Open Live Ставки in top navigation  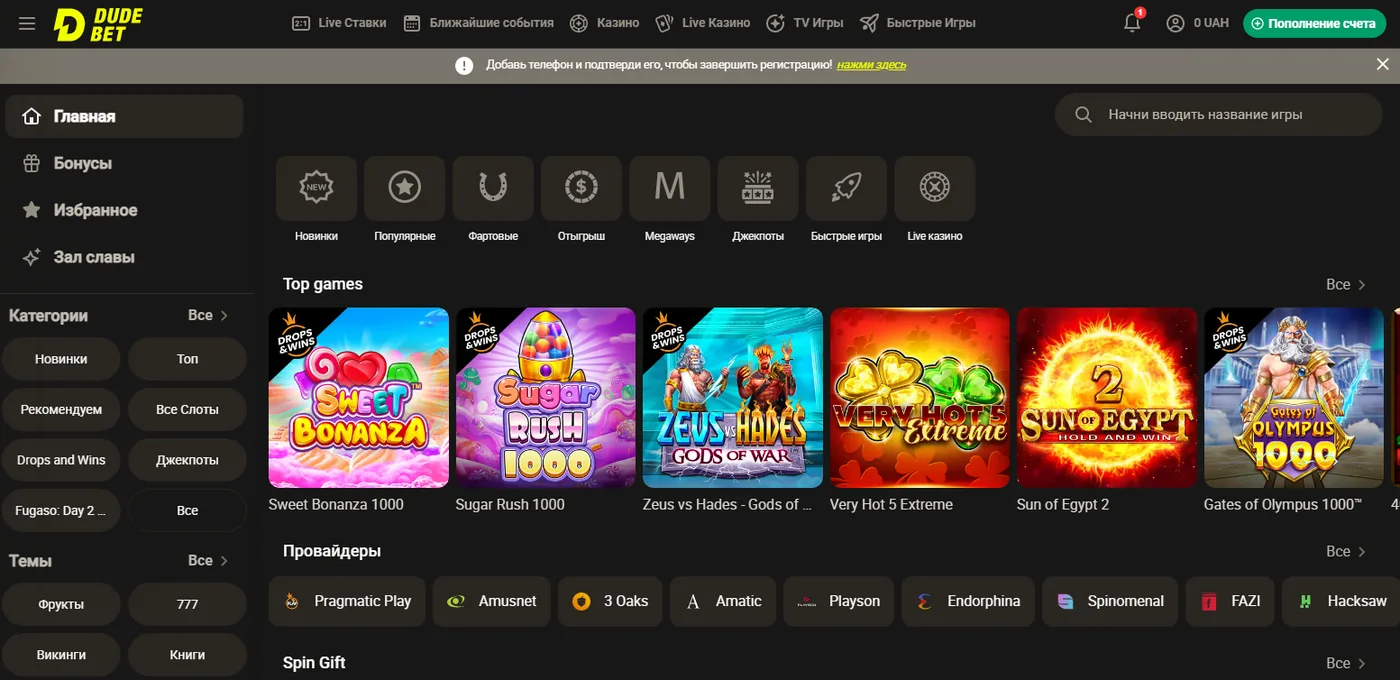pos(339,23)
